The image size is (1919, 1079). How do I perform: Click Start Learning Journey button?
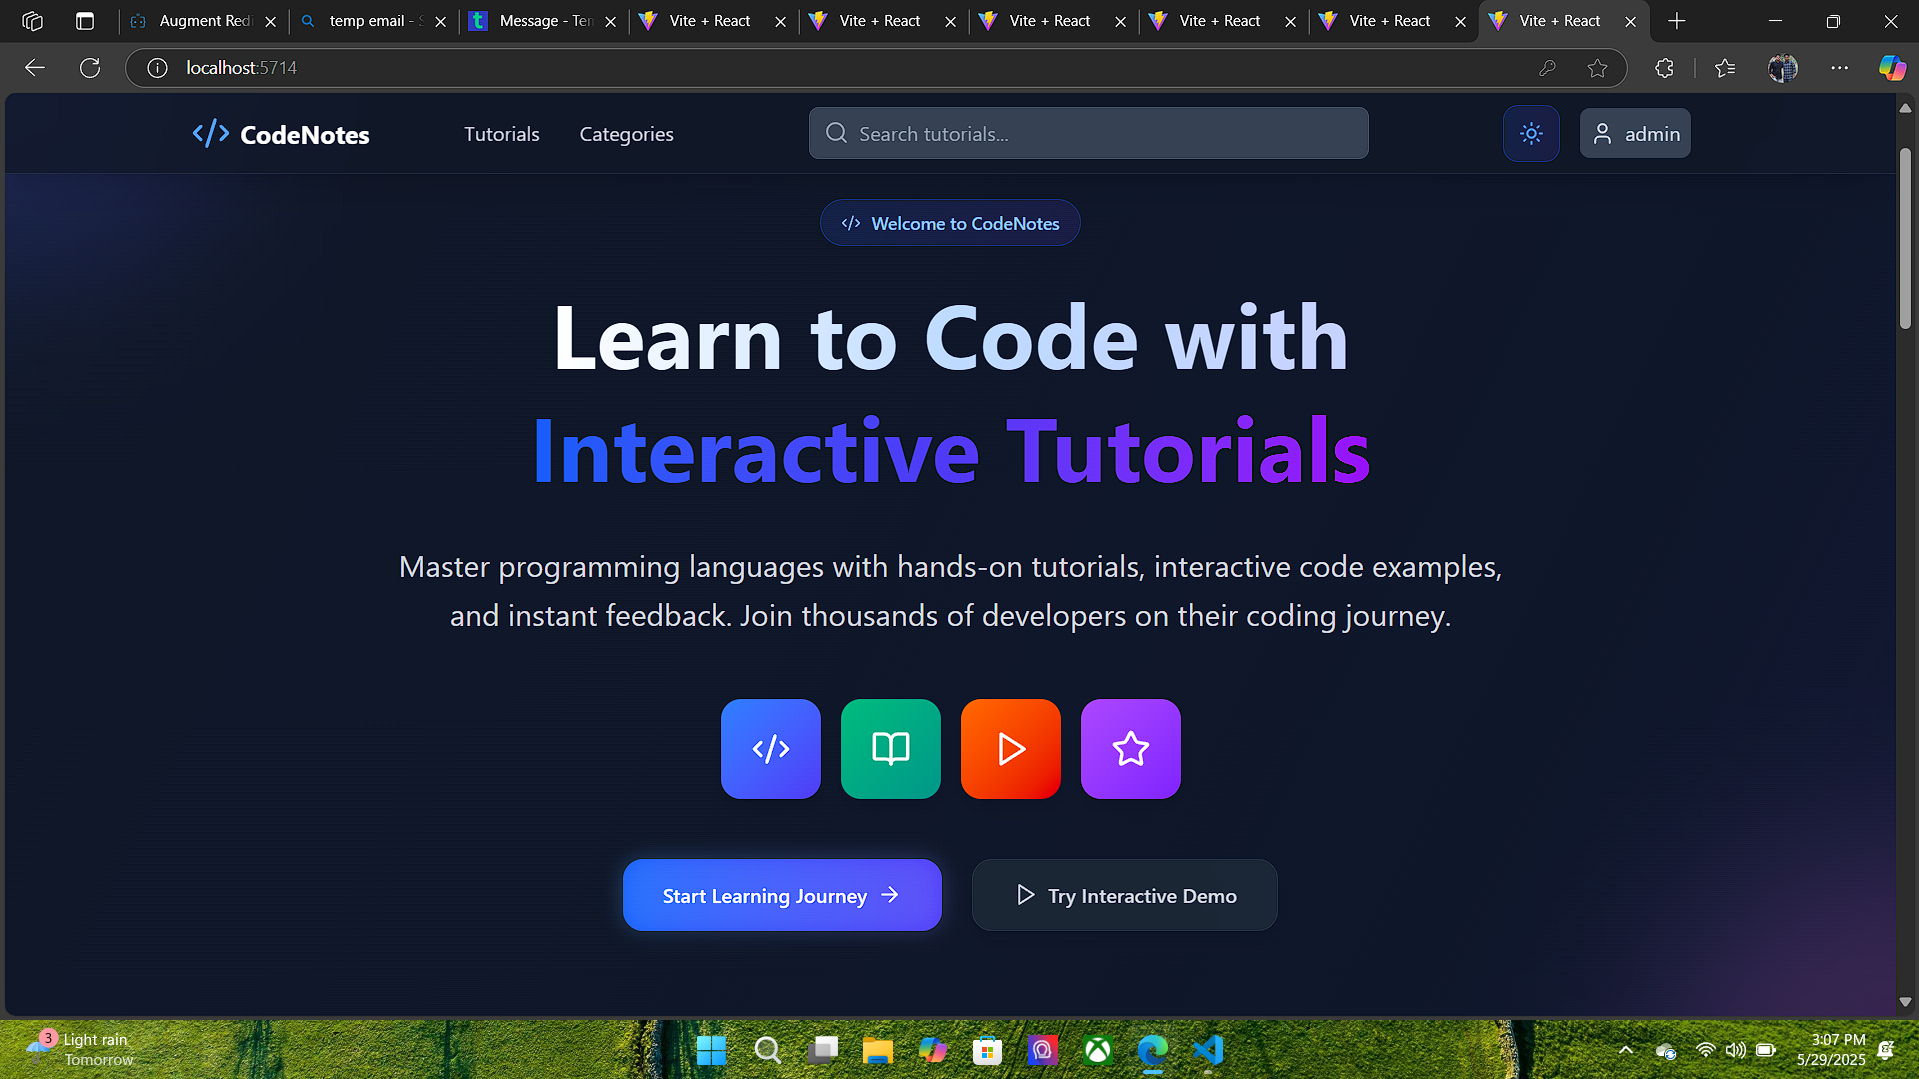[x=781, y=895]
